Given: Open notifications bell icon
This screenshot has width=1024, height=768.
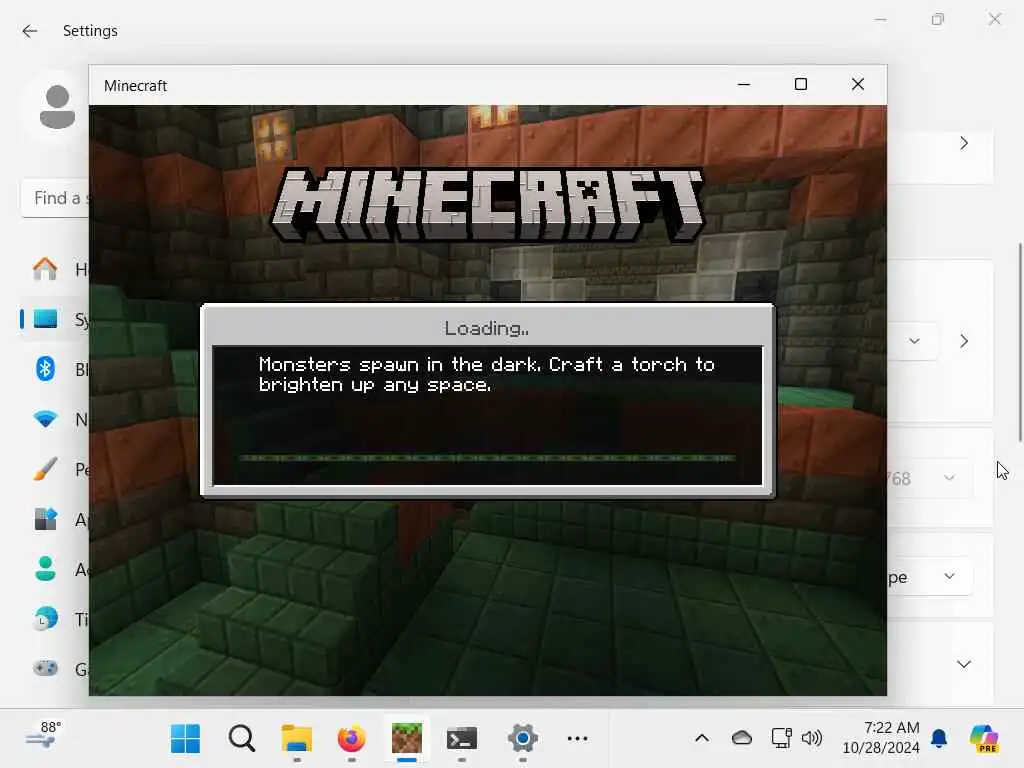Looking at the screenshot, I should point(939,739).
